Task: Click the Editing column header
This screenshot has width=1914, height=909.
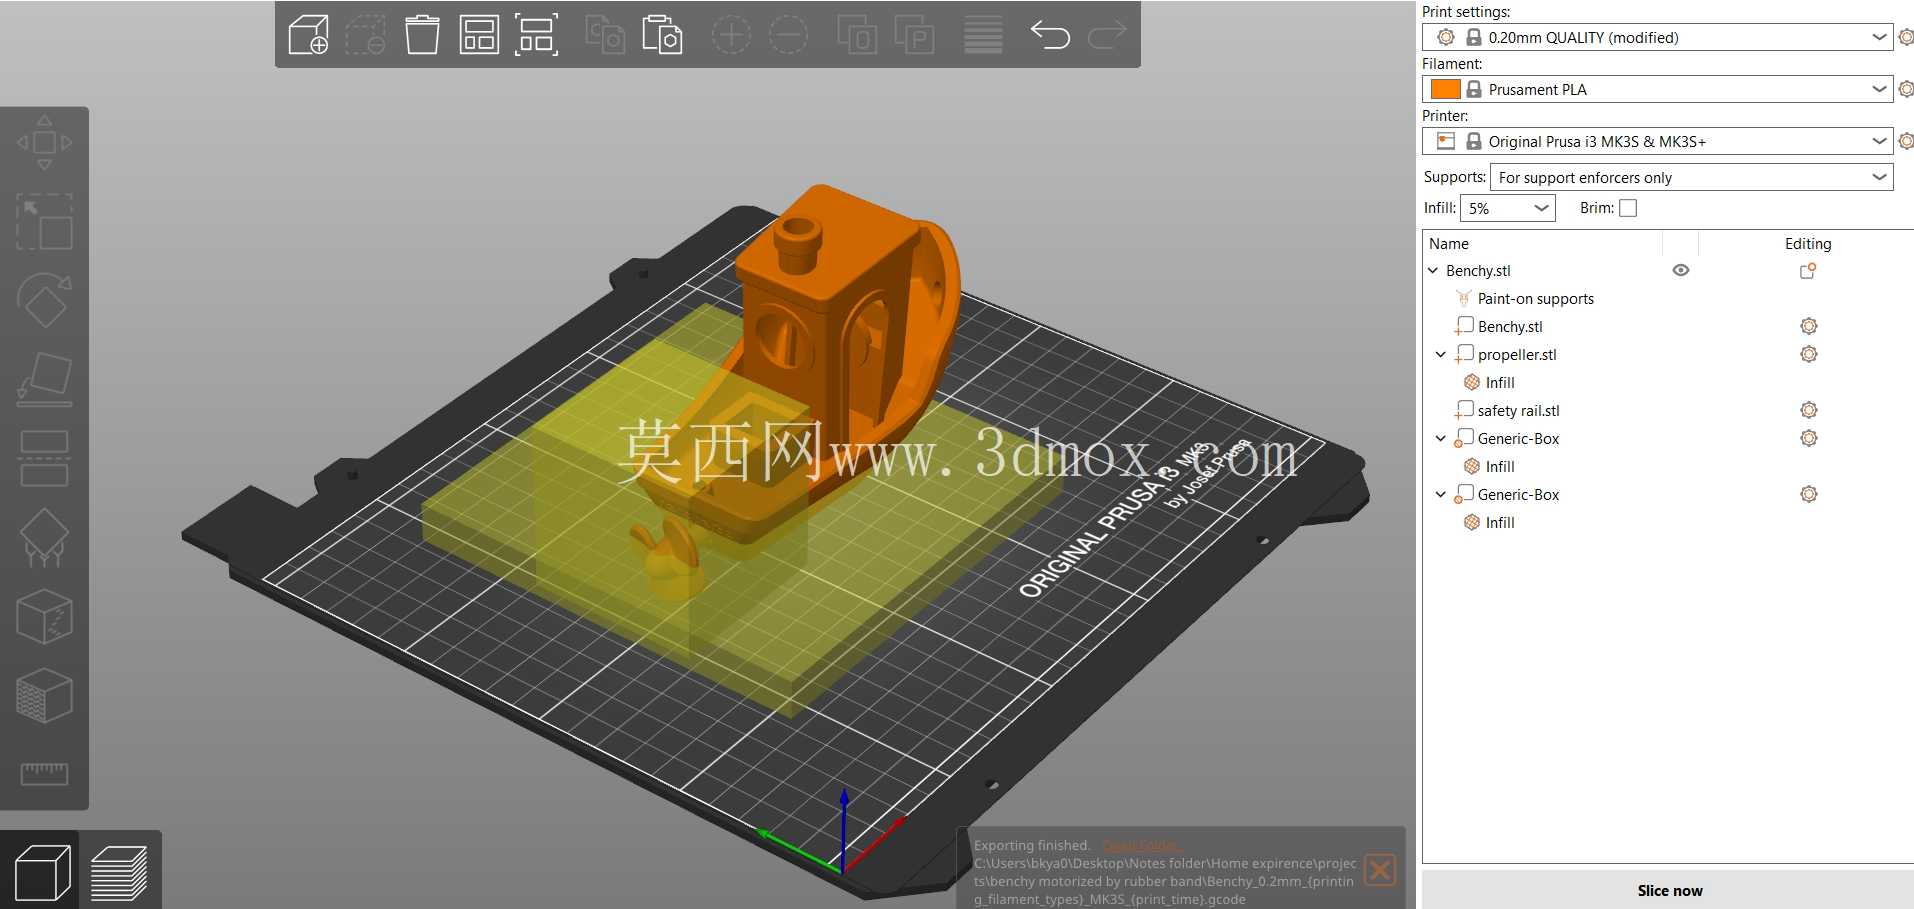Action: [1808, 243]
